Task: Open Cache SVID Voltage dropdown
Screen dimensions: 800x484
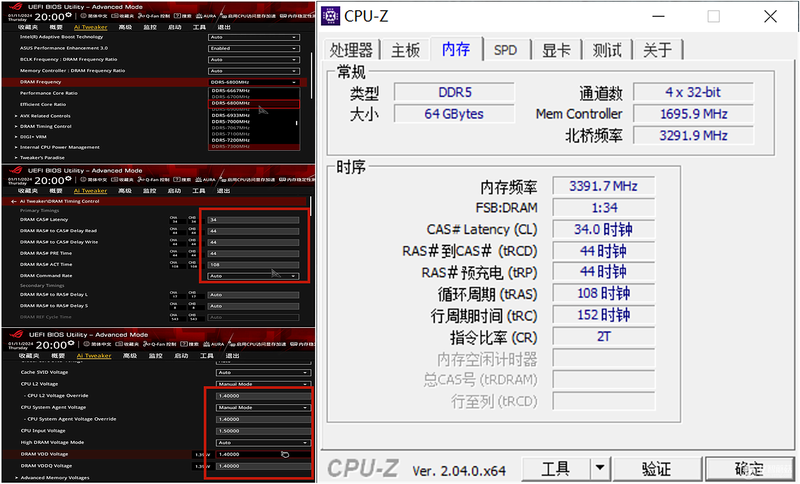Action: [x=263, y=373]
